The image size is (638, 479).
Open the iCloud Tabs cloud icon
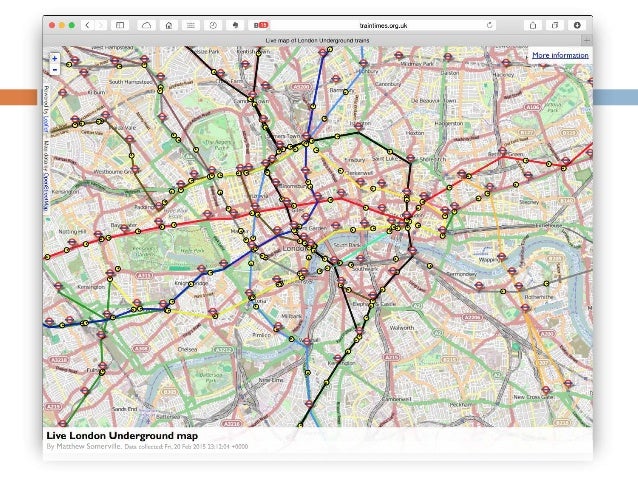click(x=146, y=25)
